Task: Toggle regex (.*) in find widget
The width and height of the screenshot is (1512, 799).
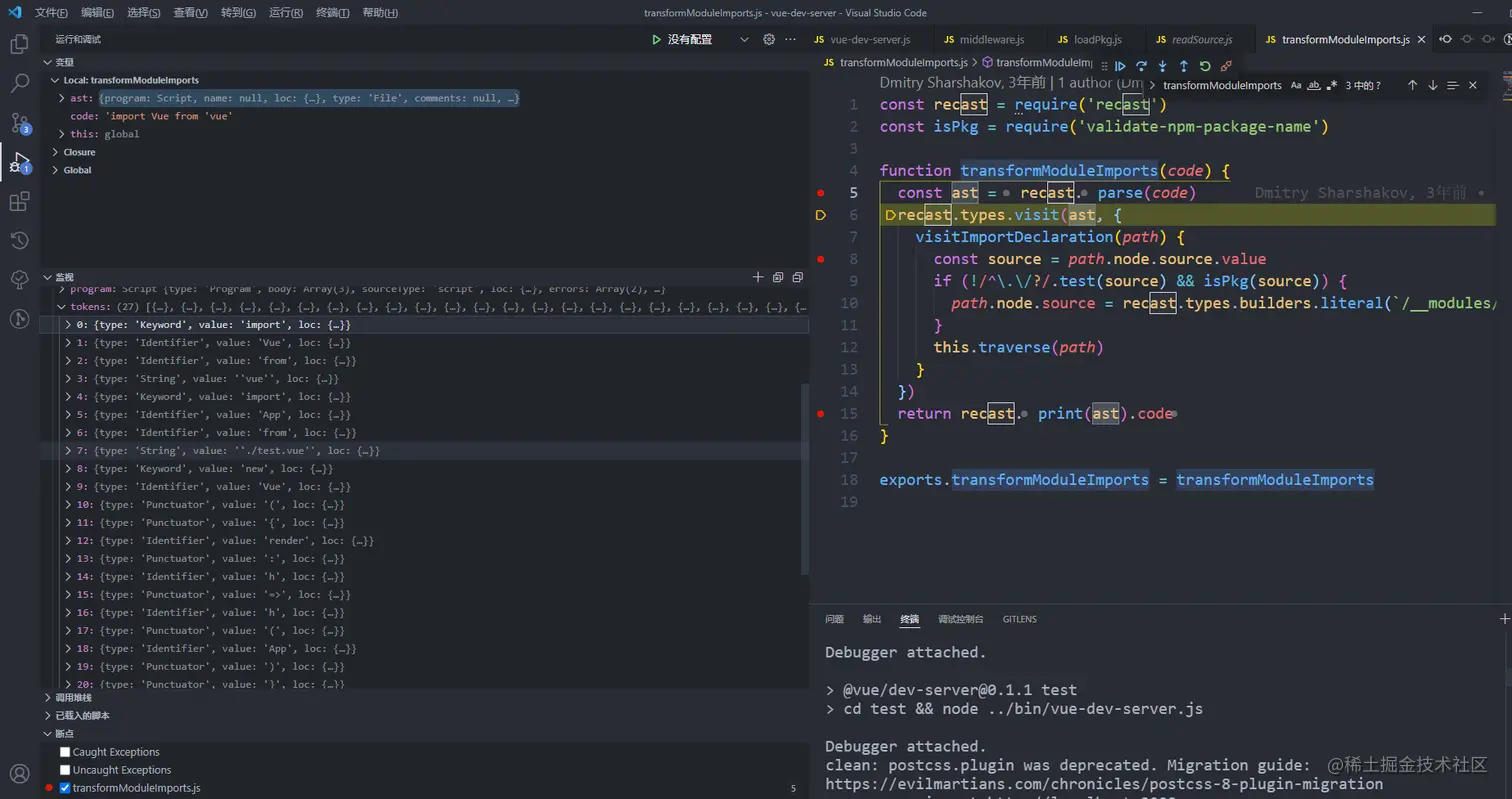Action: [1332, 85]
